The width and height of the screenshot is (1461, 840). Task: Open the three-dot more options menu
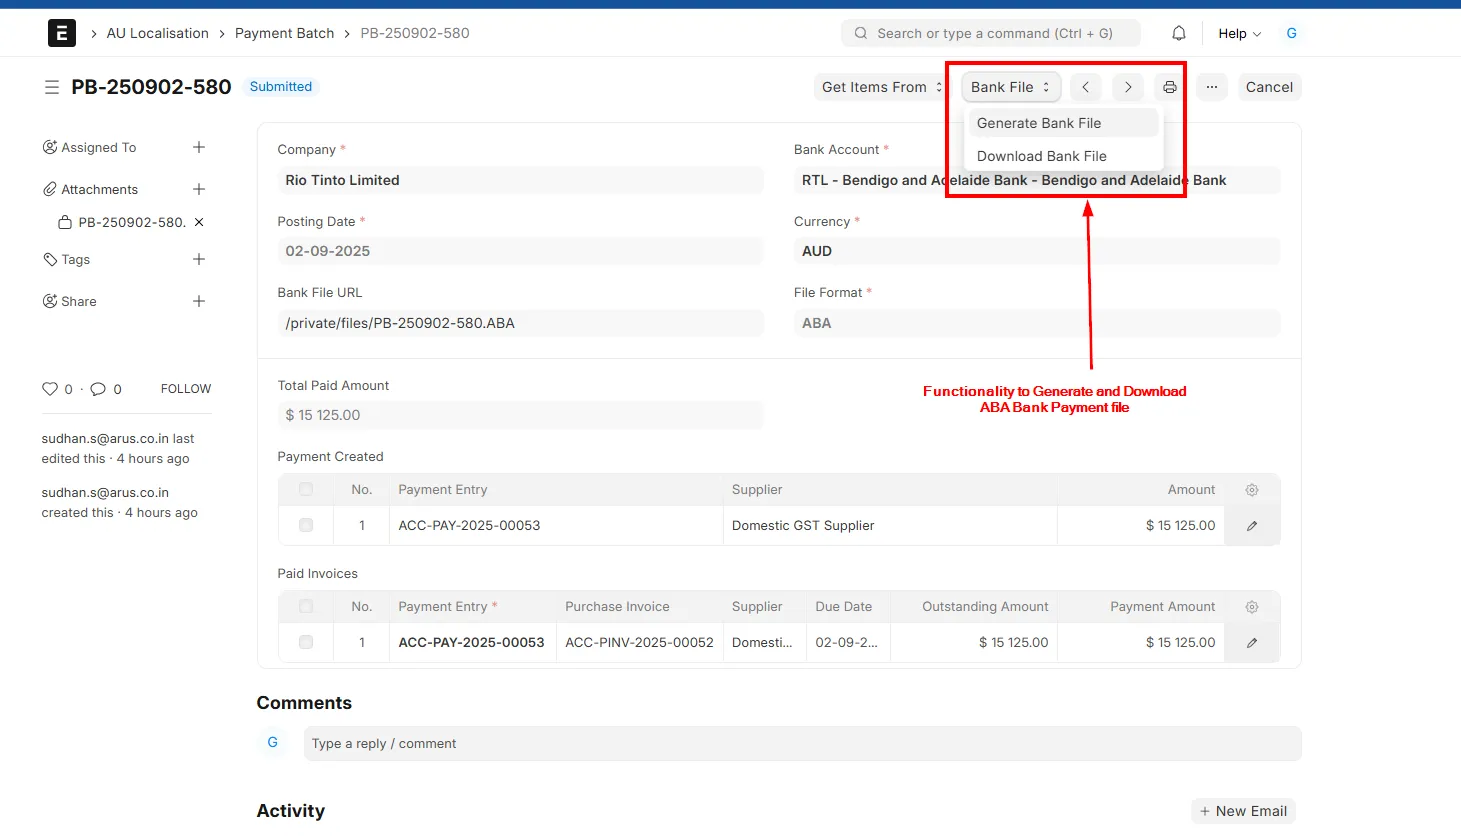(1211, 87)
